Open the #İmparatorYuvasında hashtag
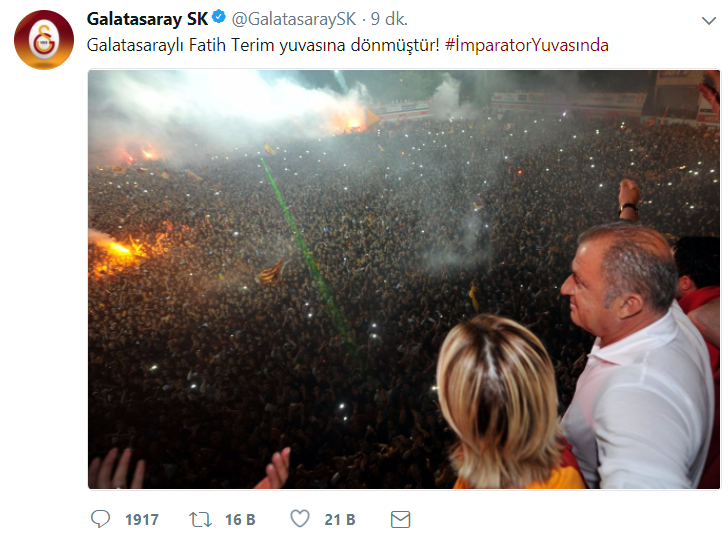 [x=526, y=46]
